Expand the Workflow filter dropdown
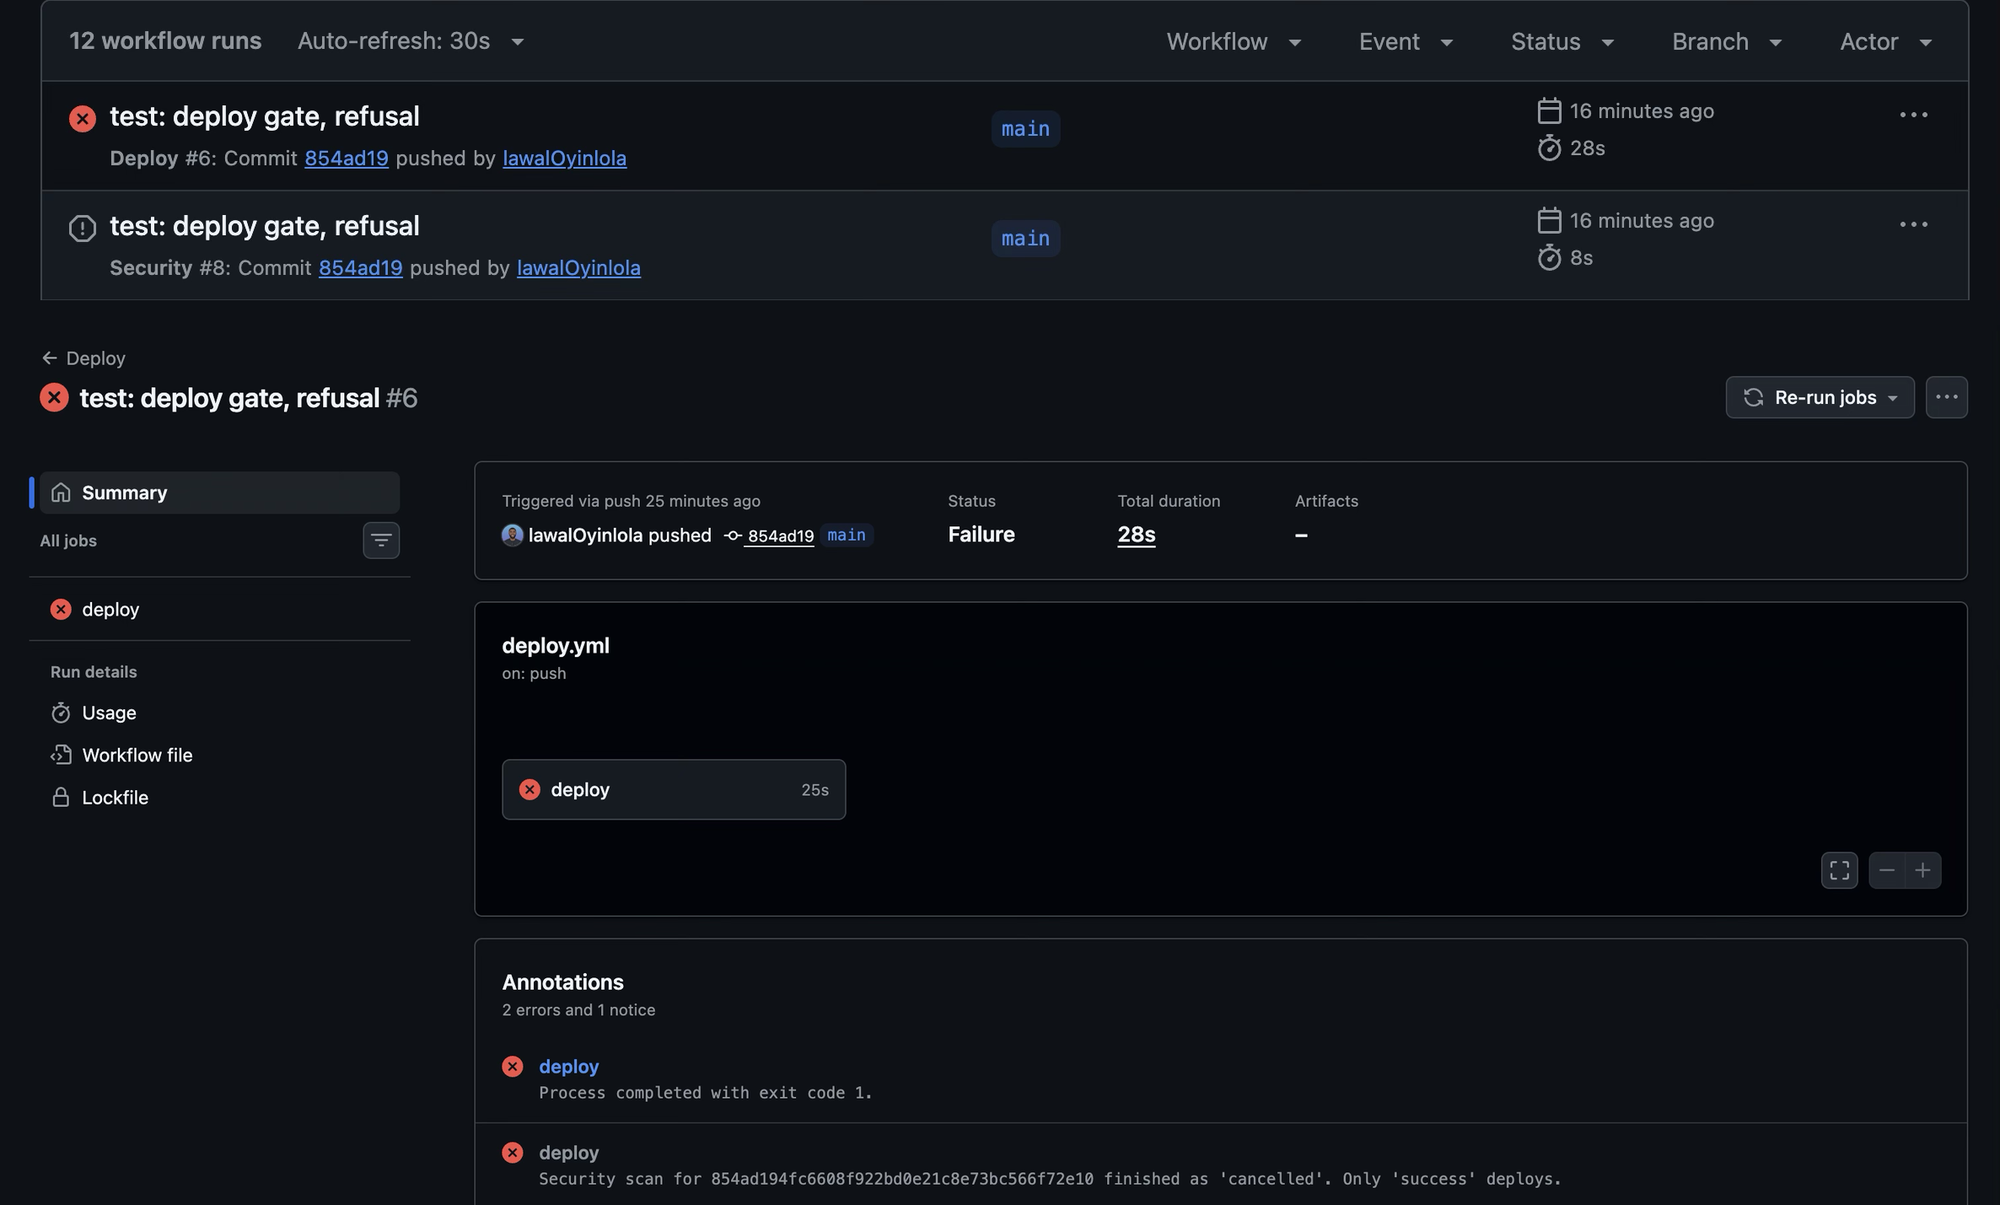Viewport: 2000px width, 1205px height. tap(1233, 42)
